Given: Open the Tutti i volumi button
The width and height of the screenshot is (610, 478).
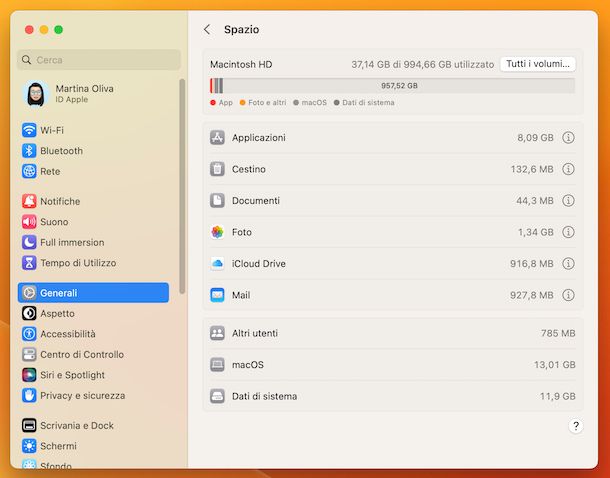Looking at the screenshot, I should (538, 64).
